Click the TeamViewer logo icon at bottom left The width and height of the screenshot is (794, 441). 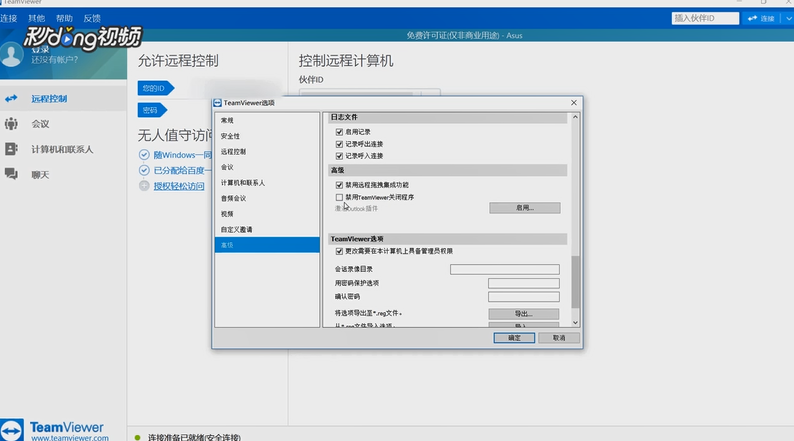tap(12, 430)
